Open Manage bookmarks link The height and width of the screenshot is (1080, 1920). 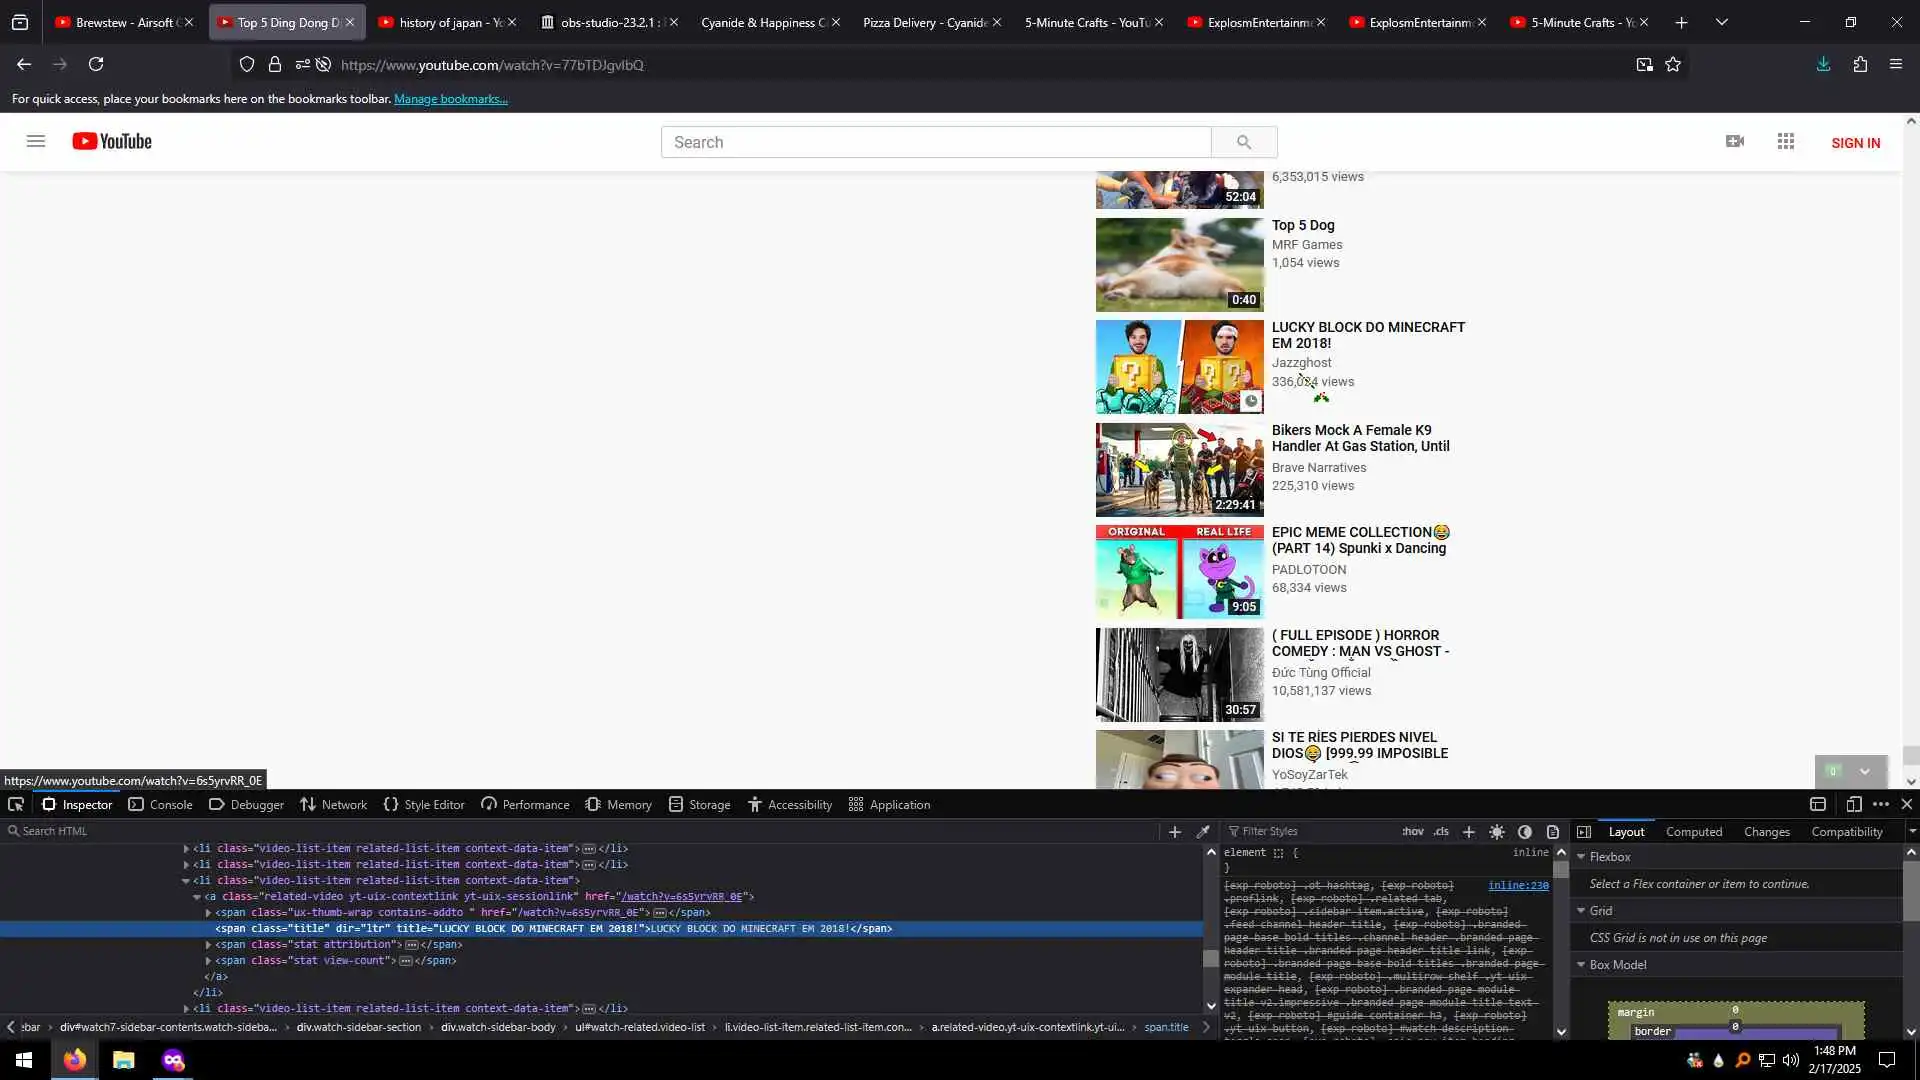[x=450, y=99]
